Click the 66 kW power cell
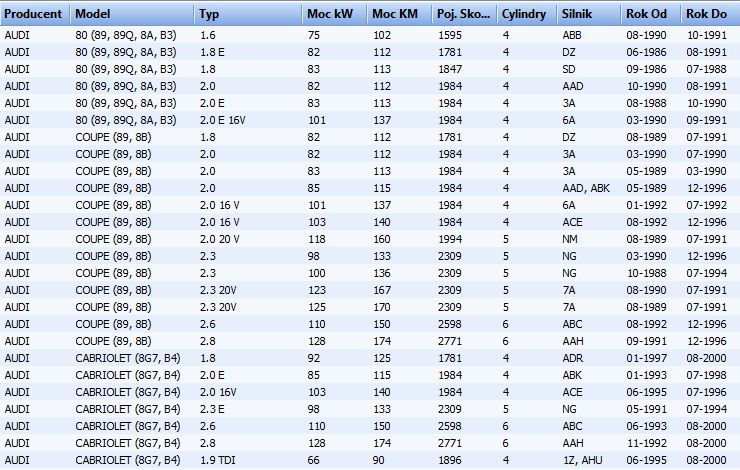Image resolution: width=740 pixels, height=470 pixels. (314, 460)
